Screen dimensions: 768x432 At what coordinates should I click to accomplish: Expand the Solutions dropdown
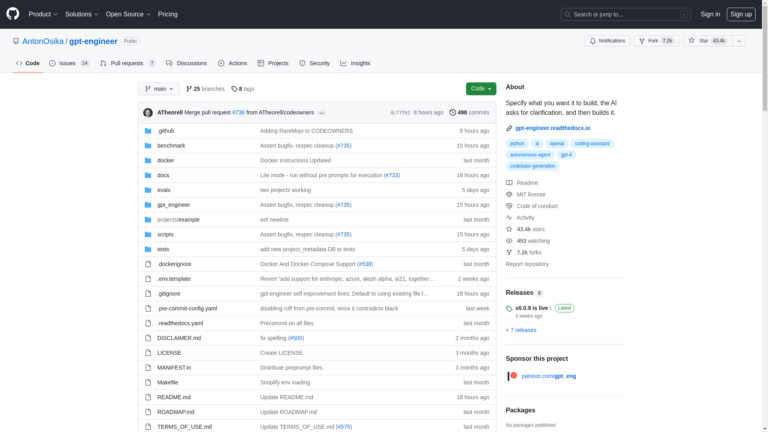(81, 14)
